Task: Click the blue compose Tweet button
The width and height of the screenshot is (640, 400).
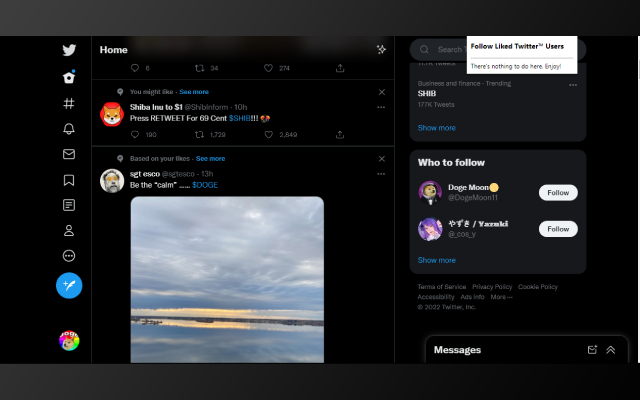Action: coord(69,285)
